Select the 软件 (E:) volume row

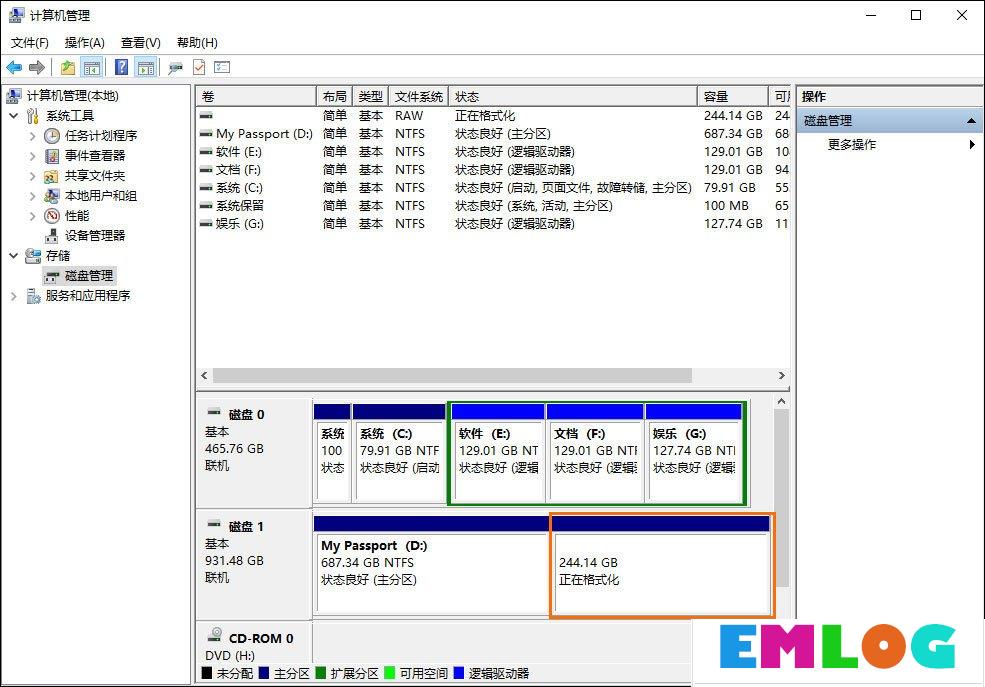(x=493, y=152)
